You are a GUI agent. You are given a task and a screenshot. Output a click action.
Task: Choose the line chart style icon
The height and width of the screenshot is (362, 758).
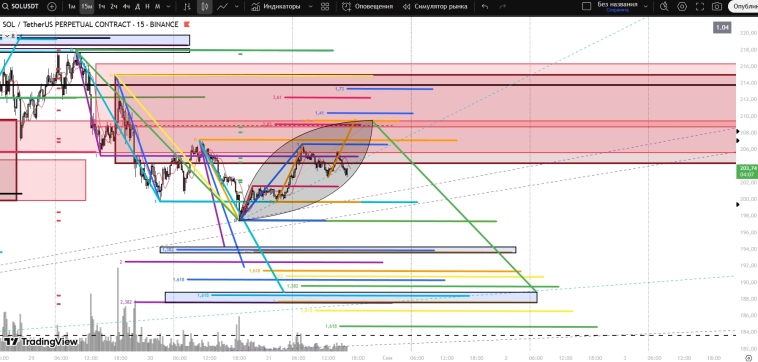[x=222, y=6]
